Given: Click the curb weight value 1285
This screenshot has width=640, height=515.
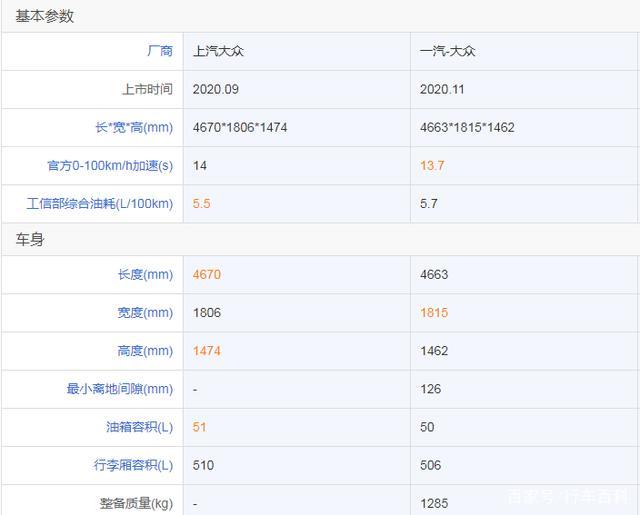Looking at the screenshot, I should pos(434,504).
